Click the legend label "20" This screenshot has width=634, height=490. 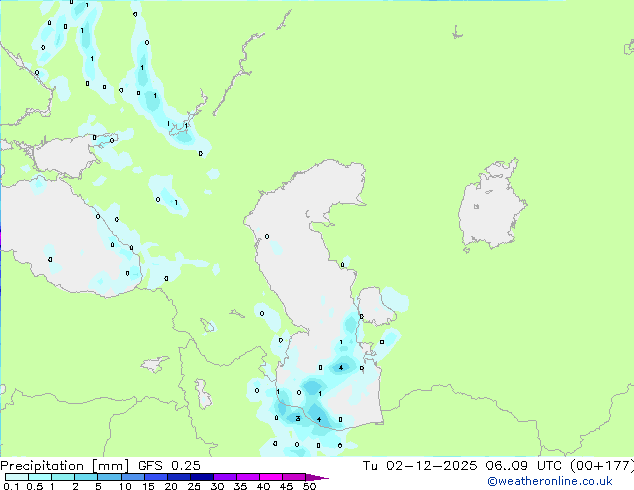(171, 486)
